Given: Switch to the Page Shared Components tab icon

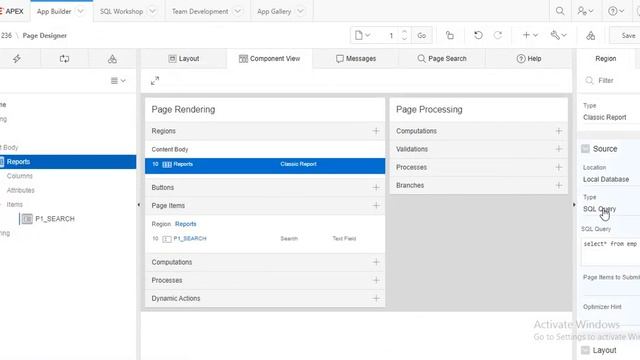Looking at the screenshot, I should pos(112,59).
